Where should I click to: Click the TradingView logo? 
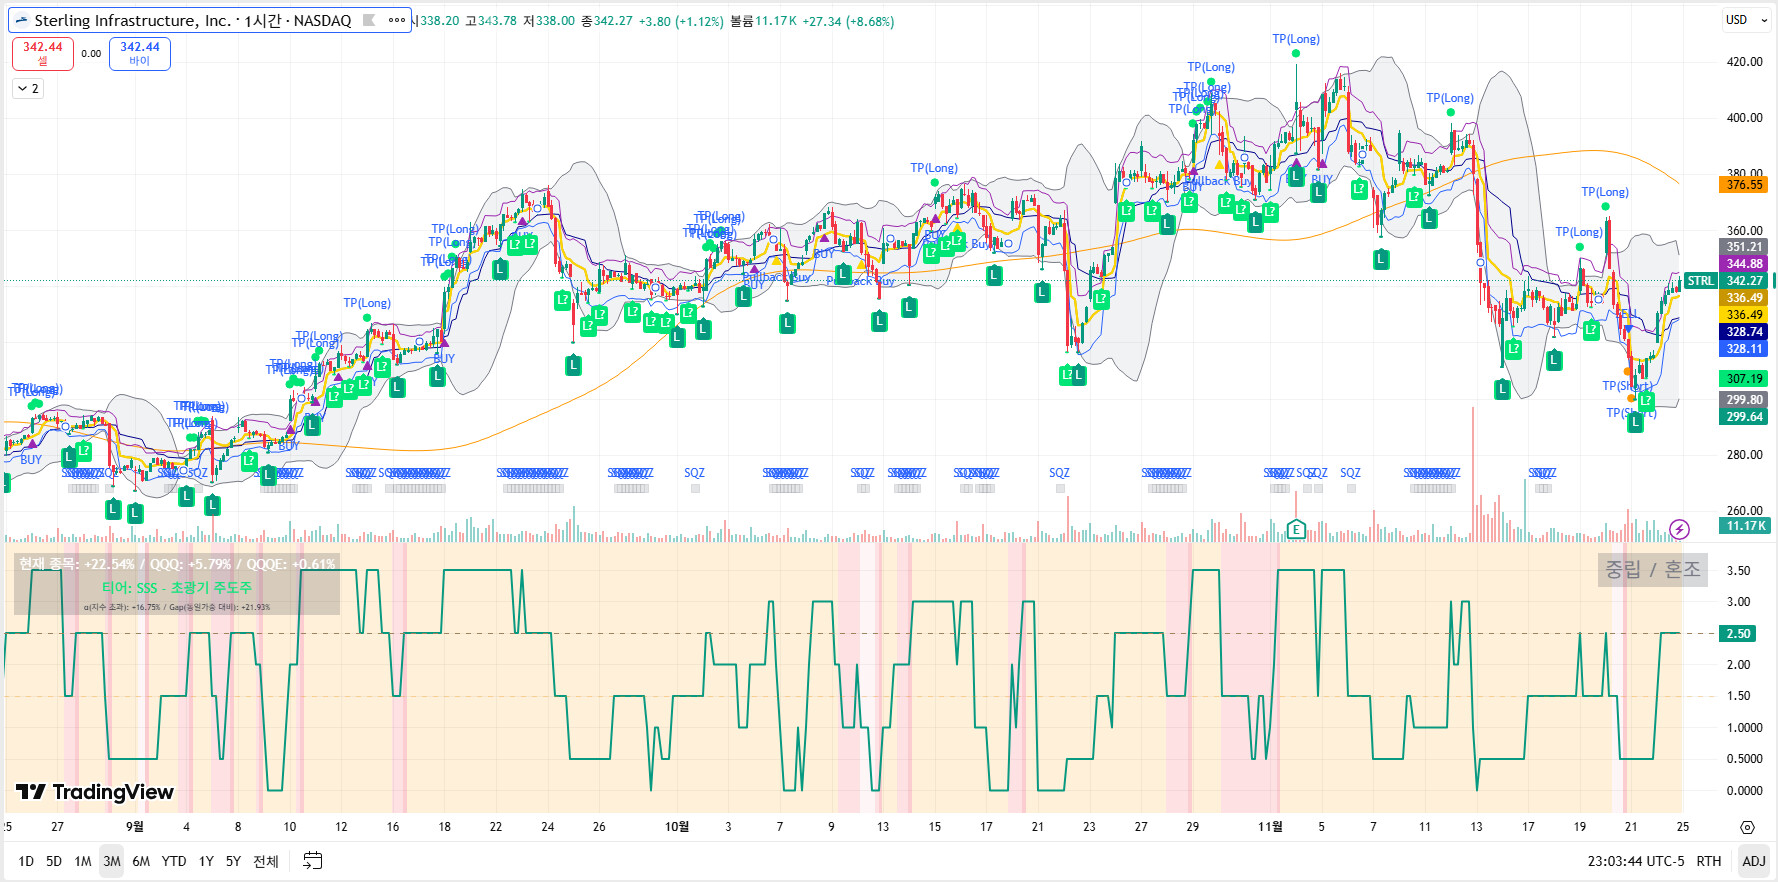pyautogui.click(x=95, y=792)
